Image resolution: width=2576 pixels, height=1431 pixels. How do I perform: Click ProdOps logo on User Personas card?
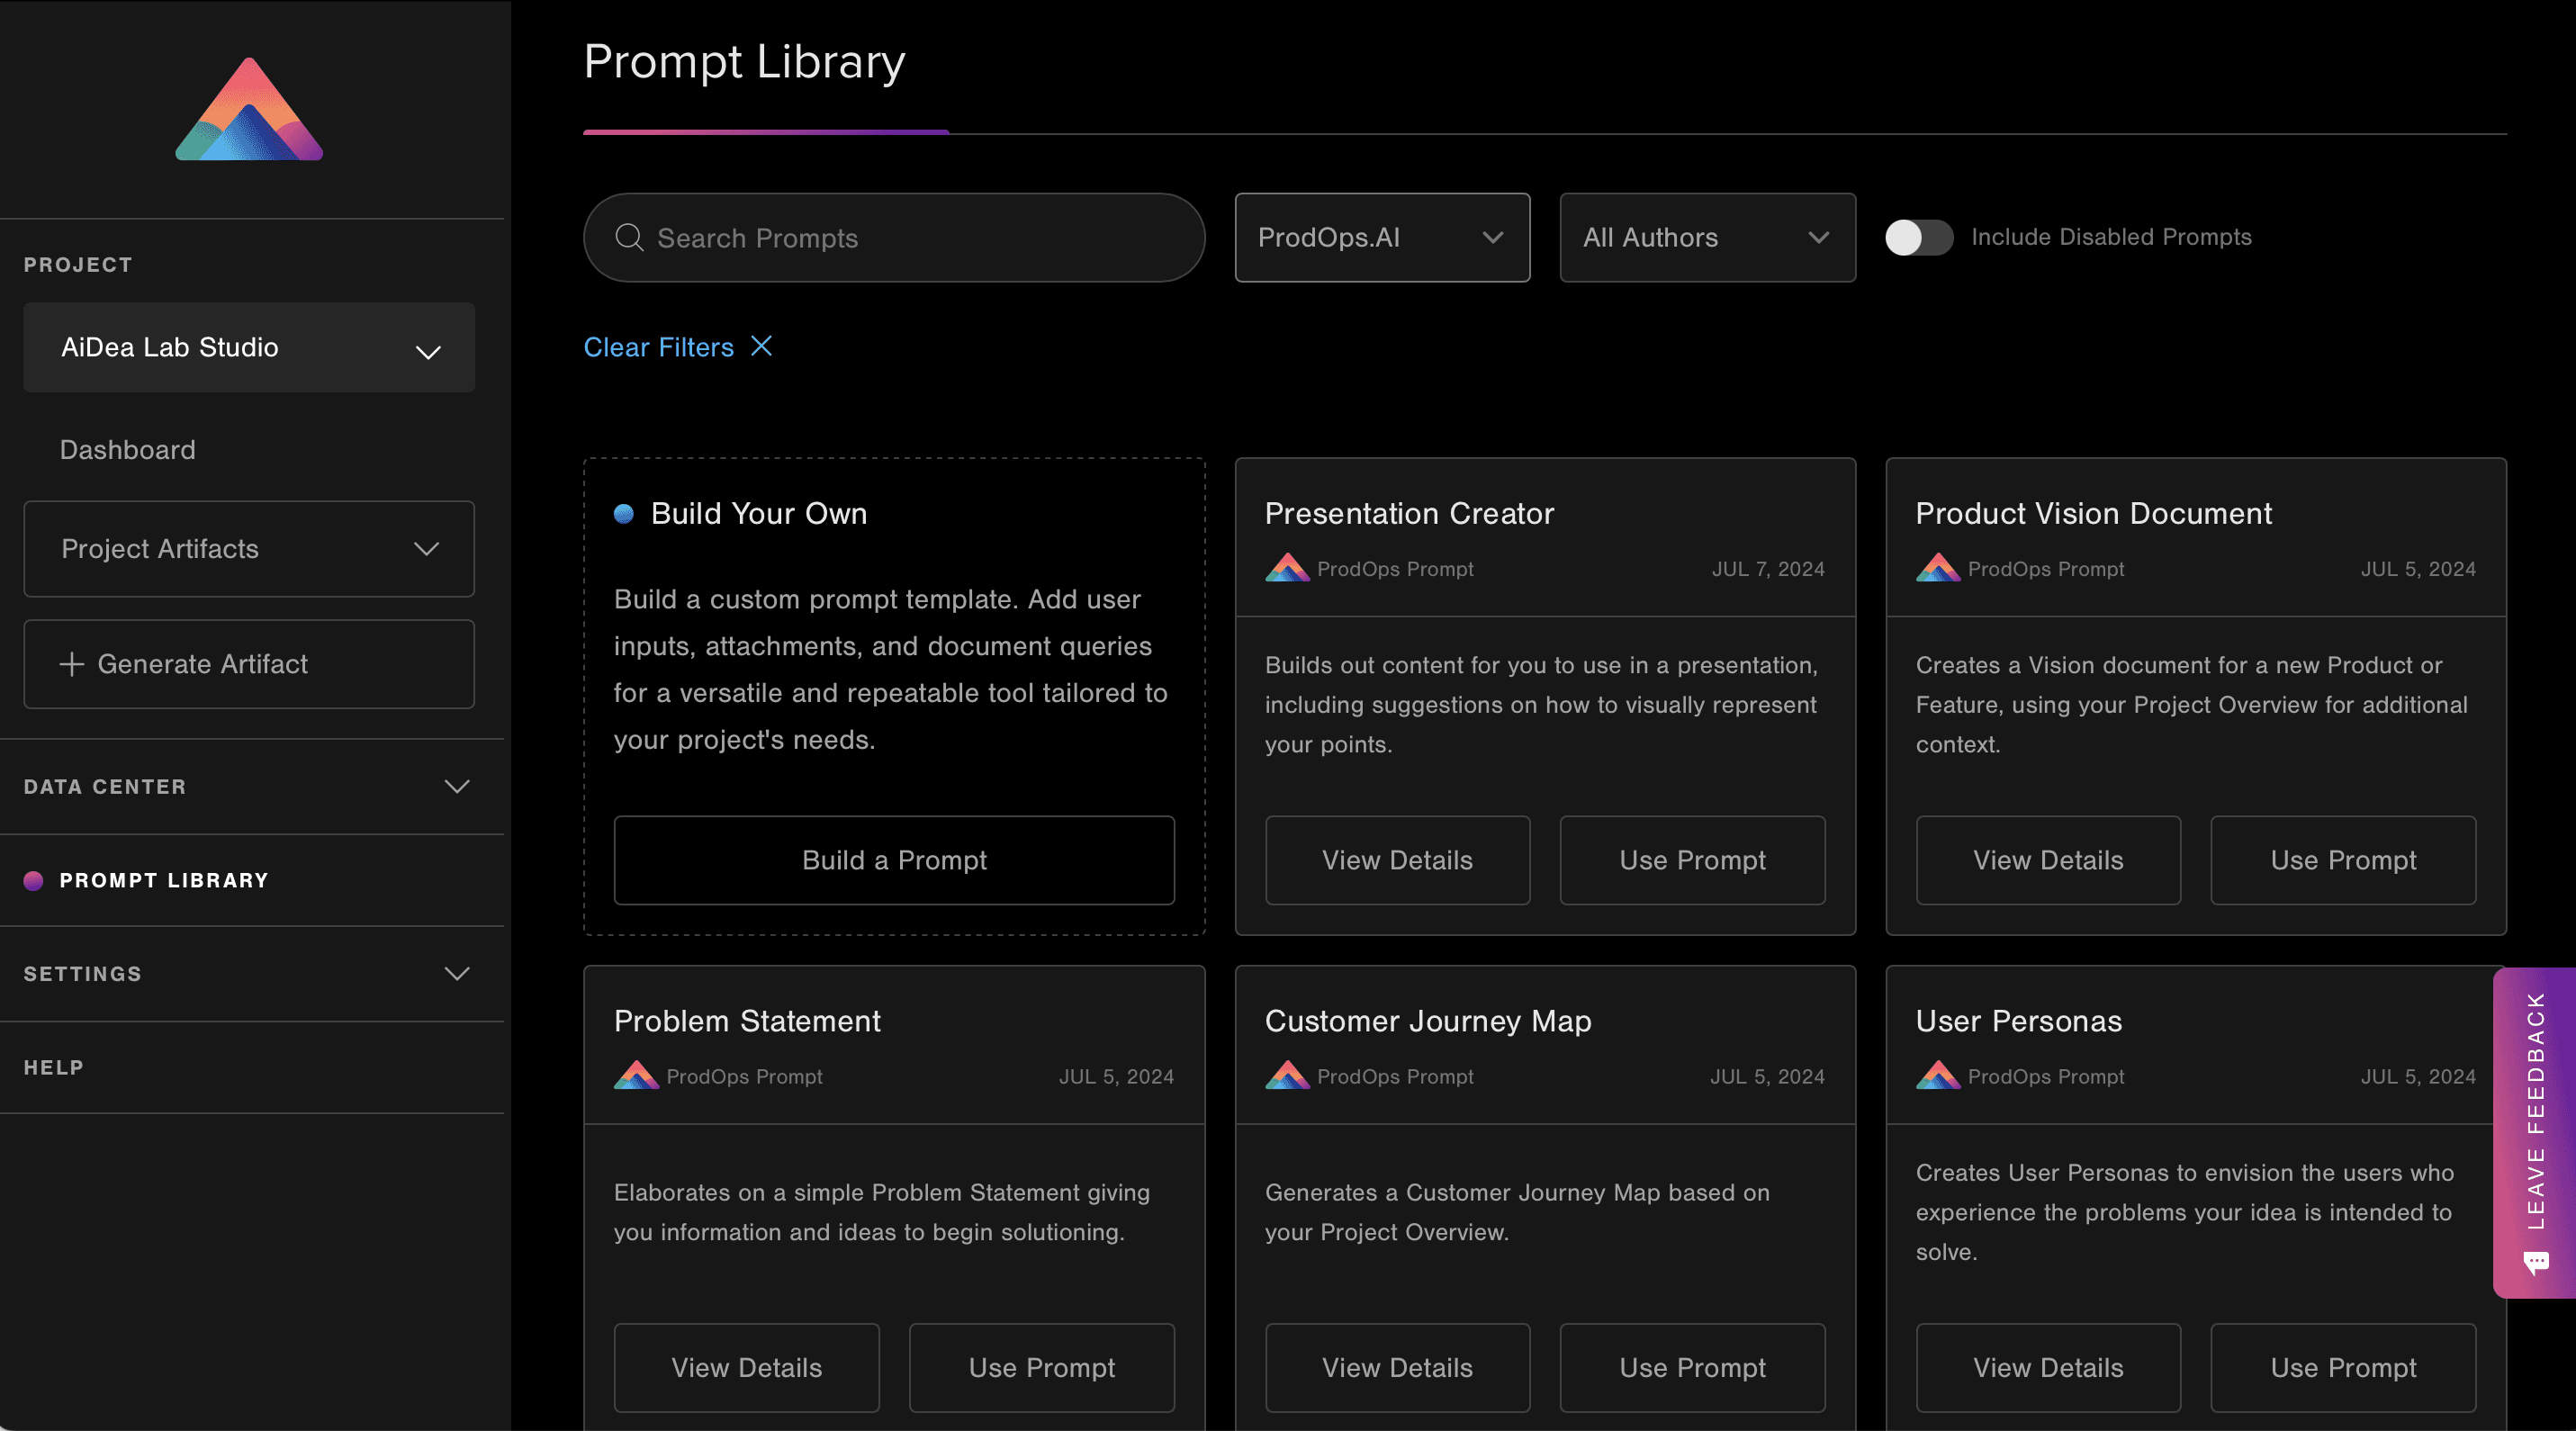(1938, 1076)
